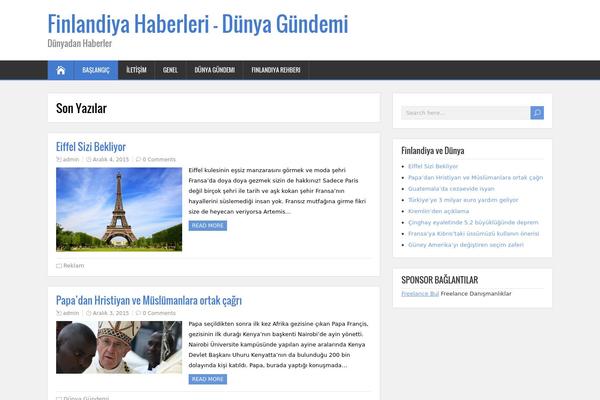Image resolution: width=600 pixels, height=400 pixels.
Task: Click the Aralık 4, 2015 date
Action: (111, 159)
